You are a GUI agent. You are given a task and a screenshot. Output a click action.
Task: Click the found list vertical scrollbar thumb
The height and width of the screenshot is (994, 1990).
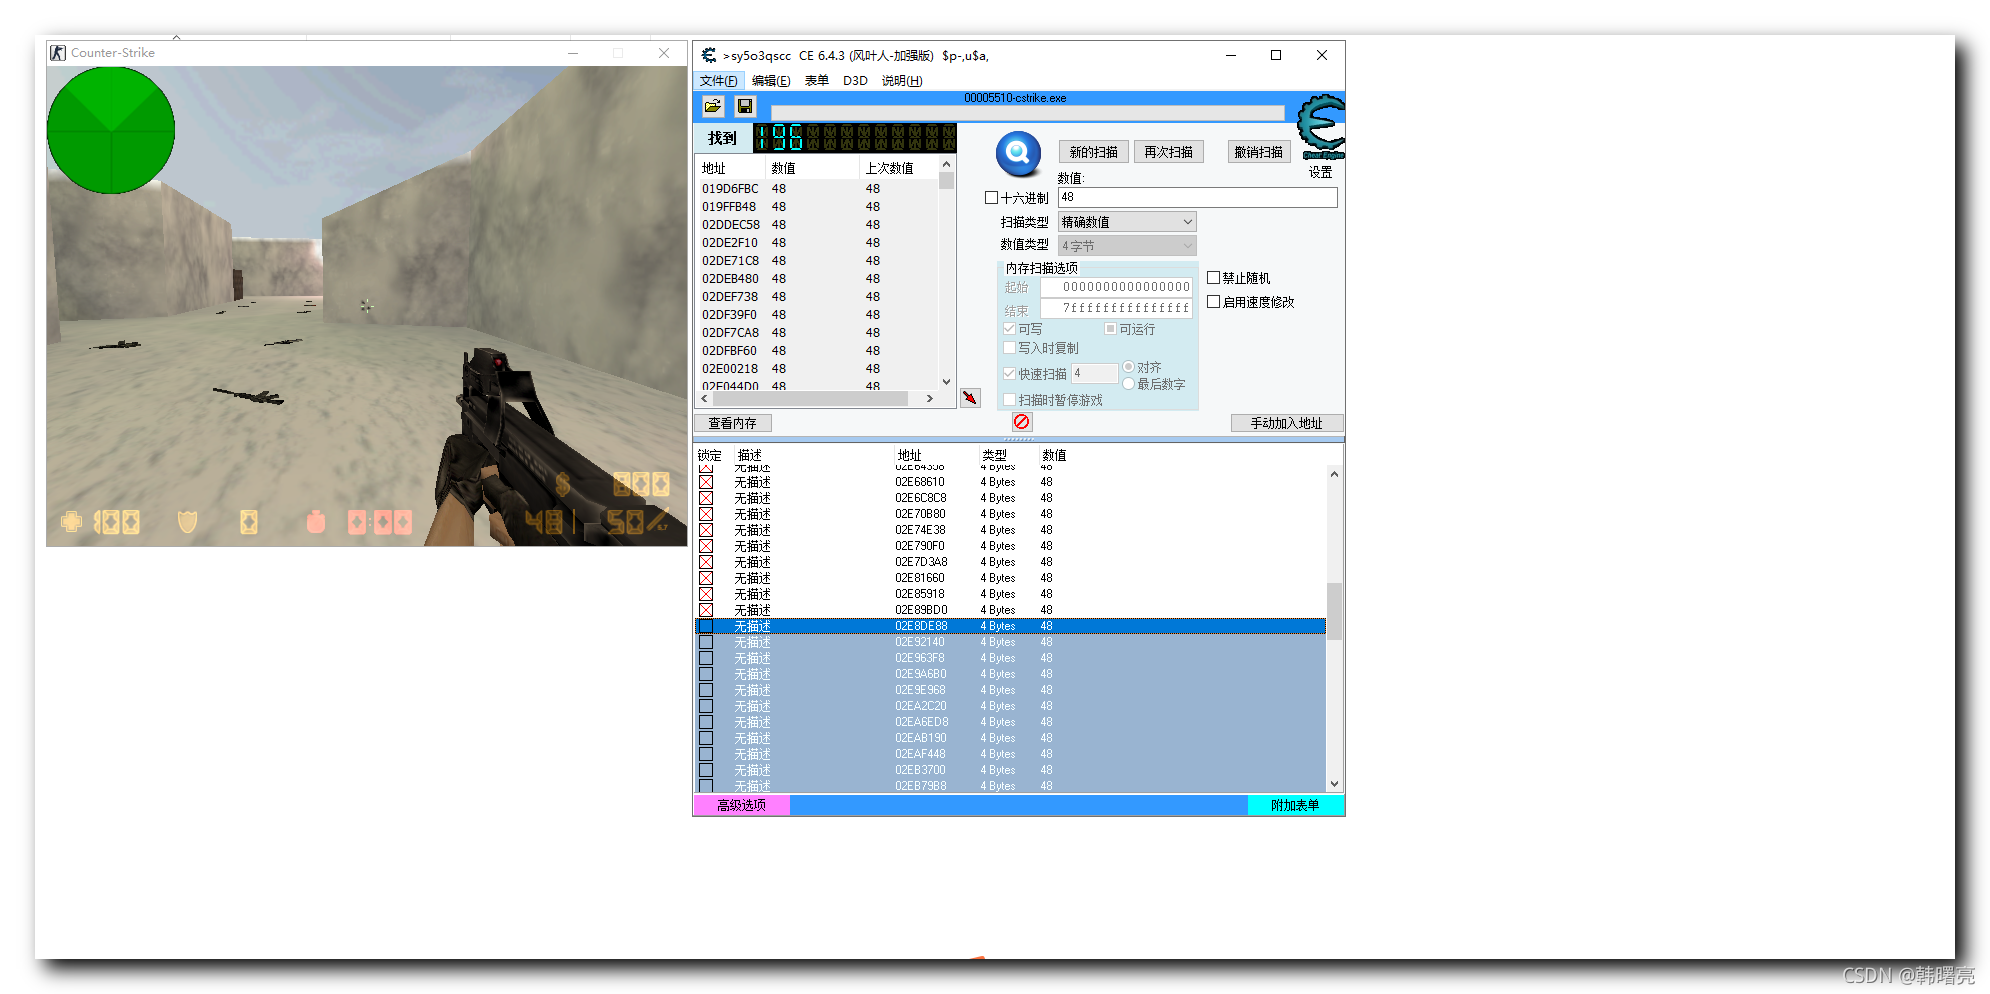947,181
